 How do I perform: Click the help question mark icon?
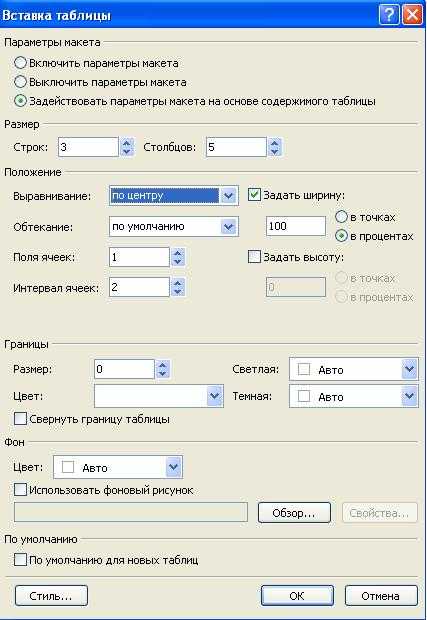click(389, 15)
